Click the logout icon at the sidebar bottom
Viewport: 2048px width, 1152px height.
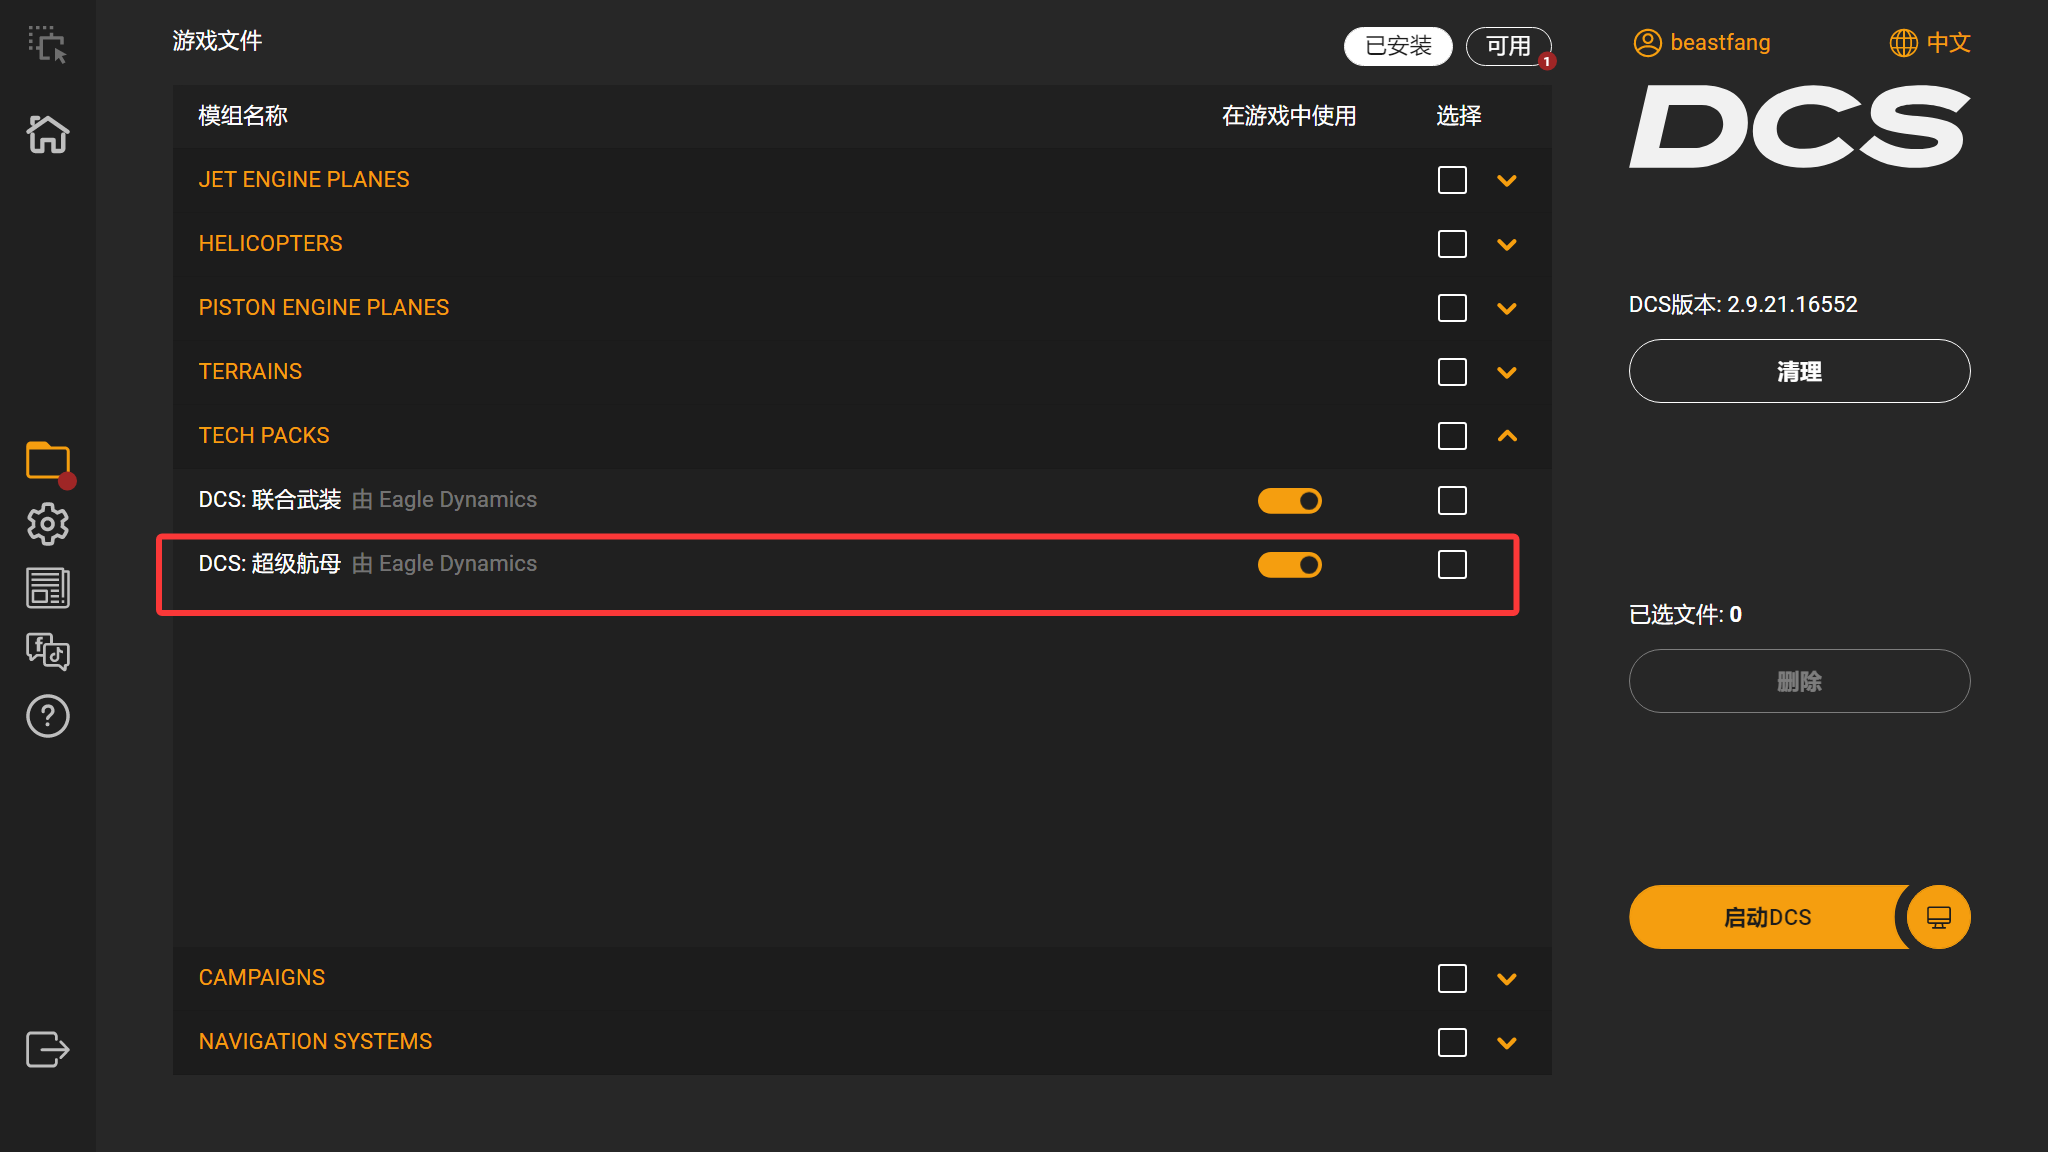(x=47, y=1049)
